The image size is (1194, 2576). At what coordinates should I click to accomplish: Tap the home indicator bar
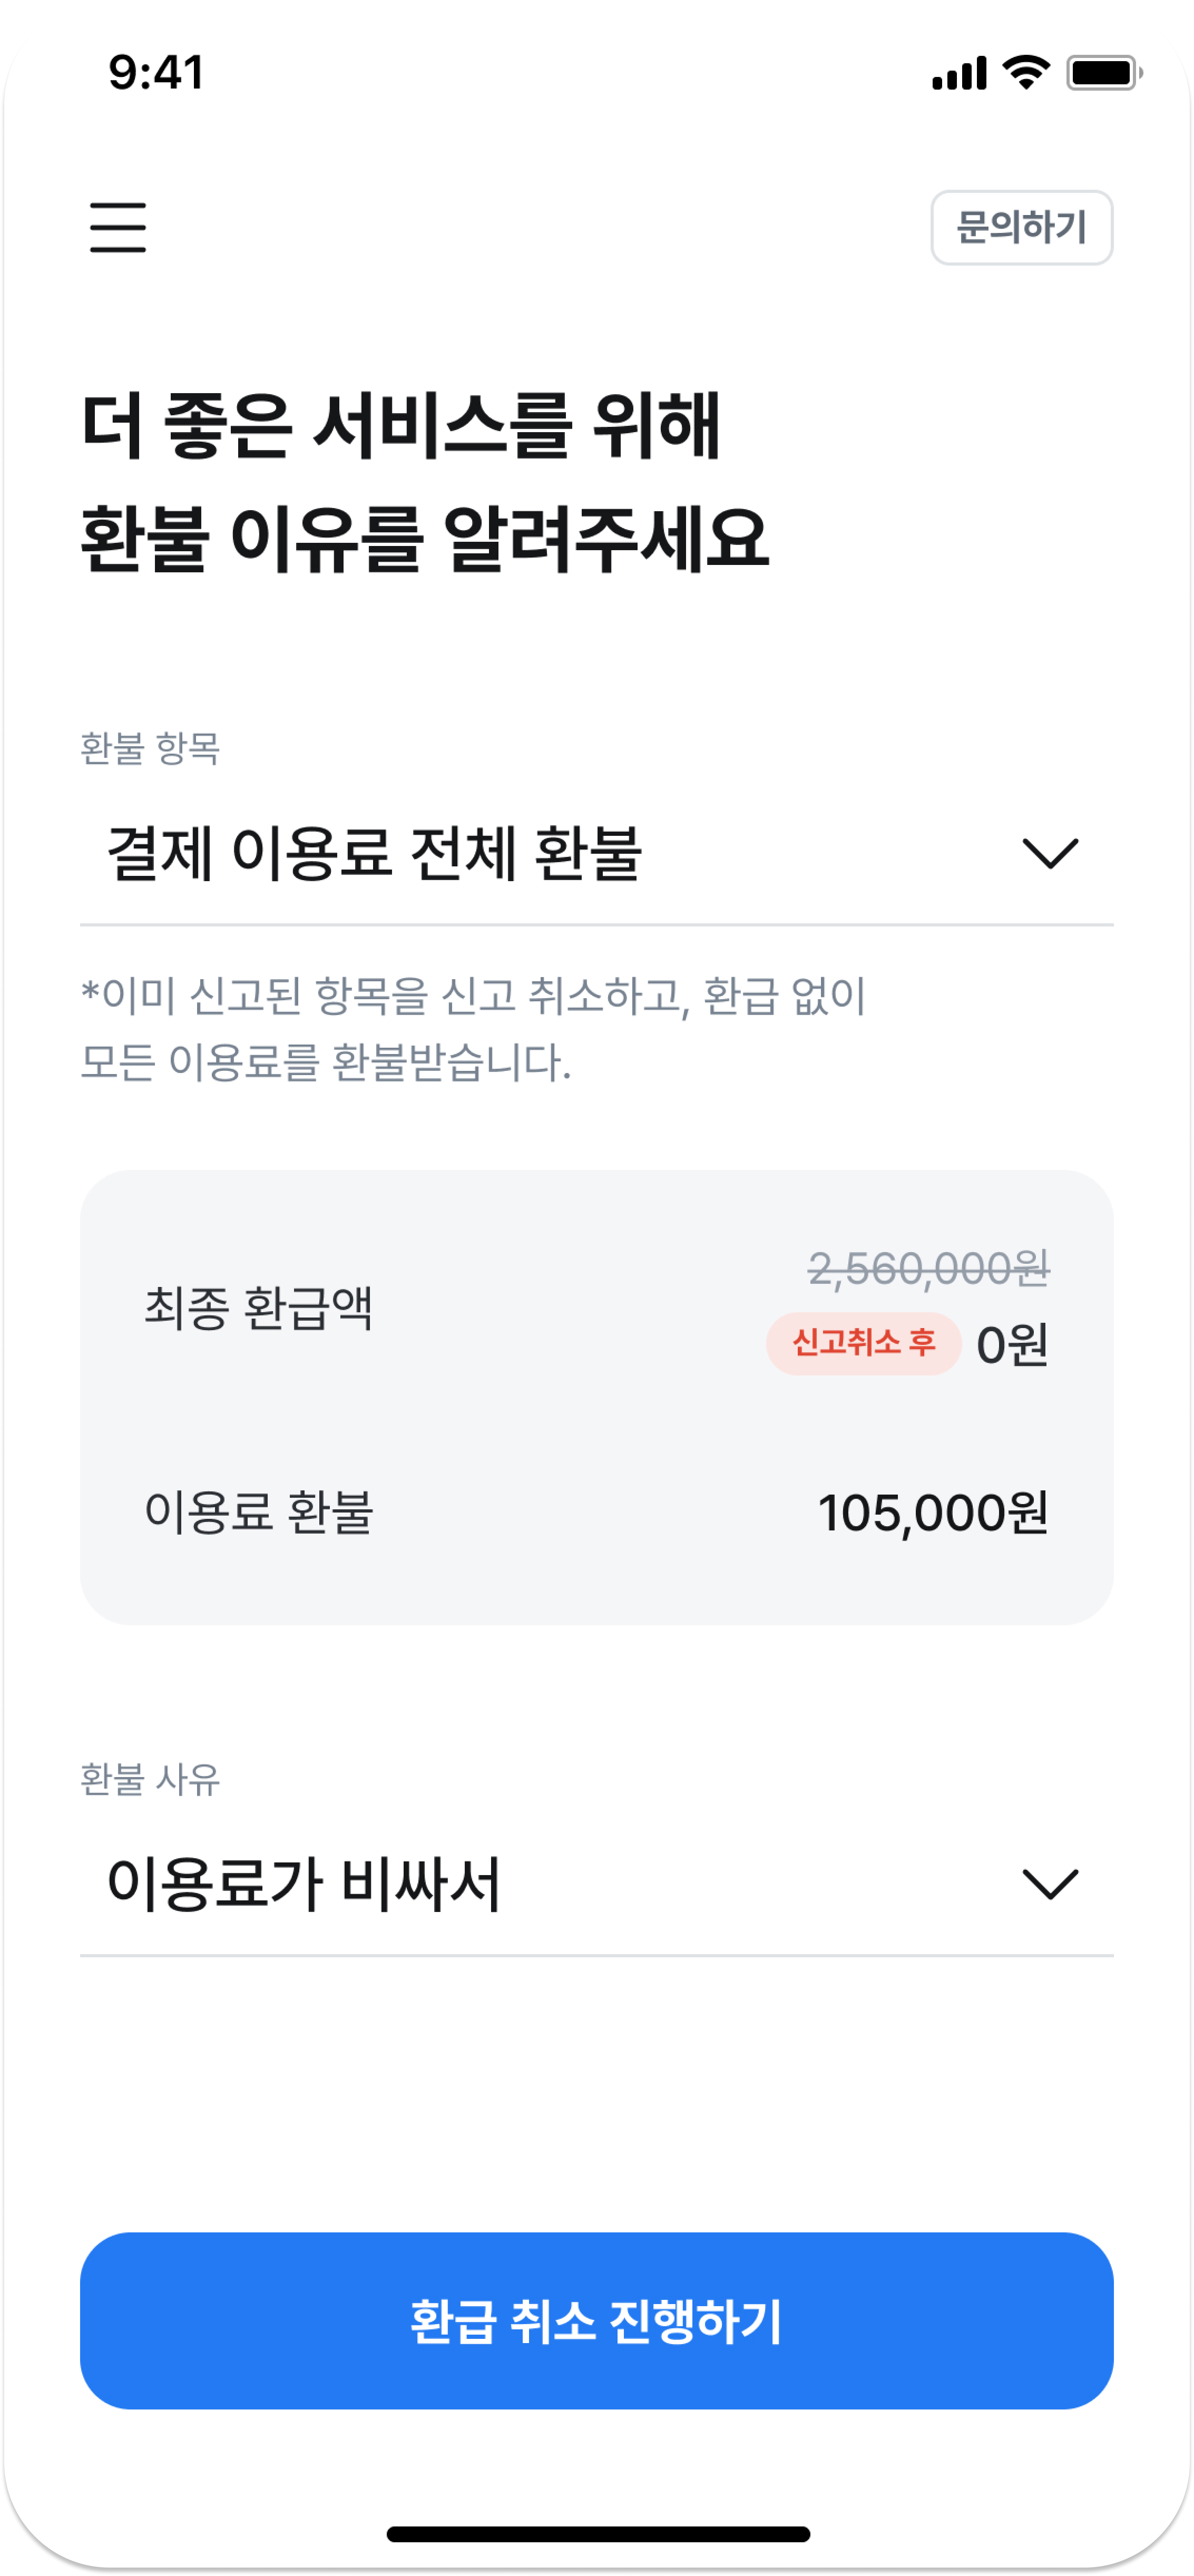(598, 2533)
